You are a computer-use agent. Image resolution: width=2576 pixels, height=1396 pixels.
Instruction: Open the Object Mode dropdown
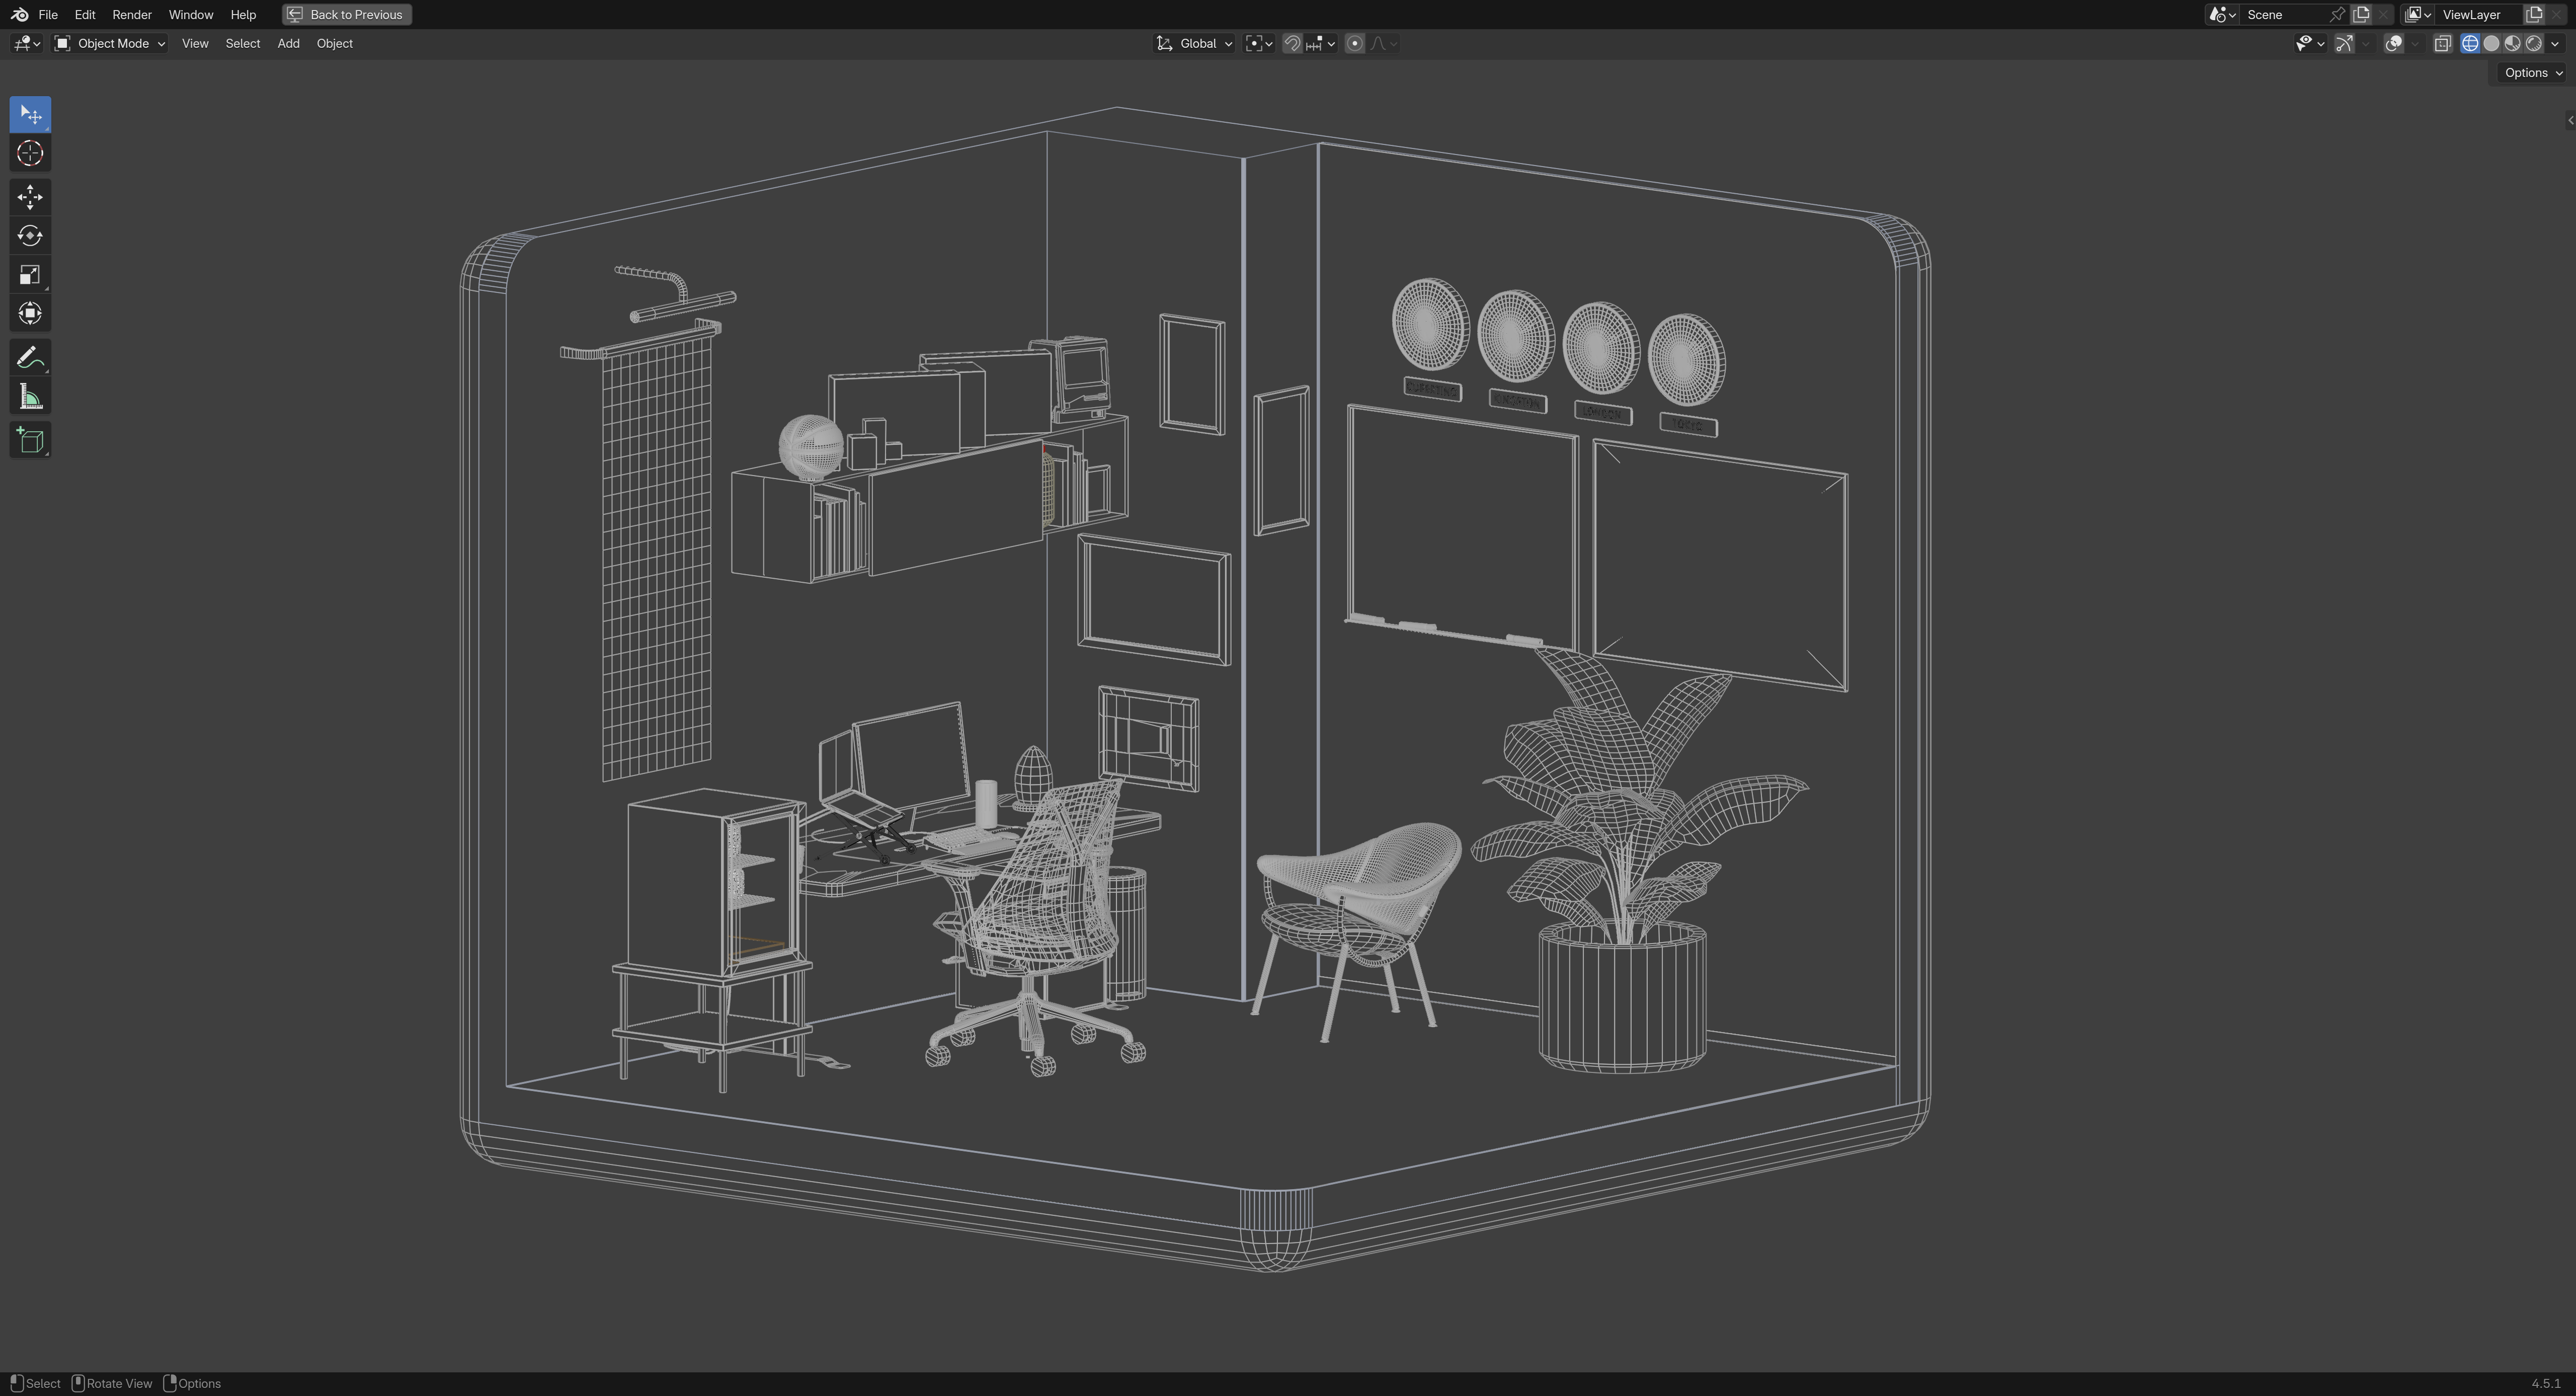coord(110,44)
